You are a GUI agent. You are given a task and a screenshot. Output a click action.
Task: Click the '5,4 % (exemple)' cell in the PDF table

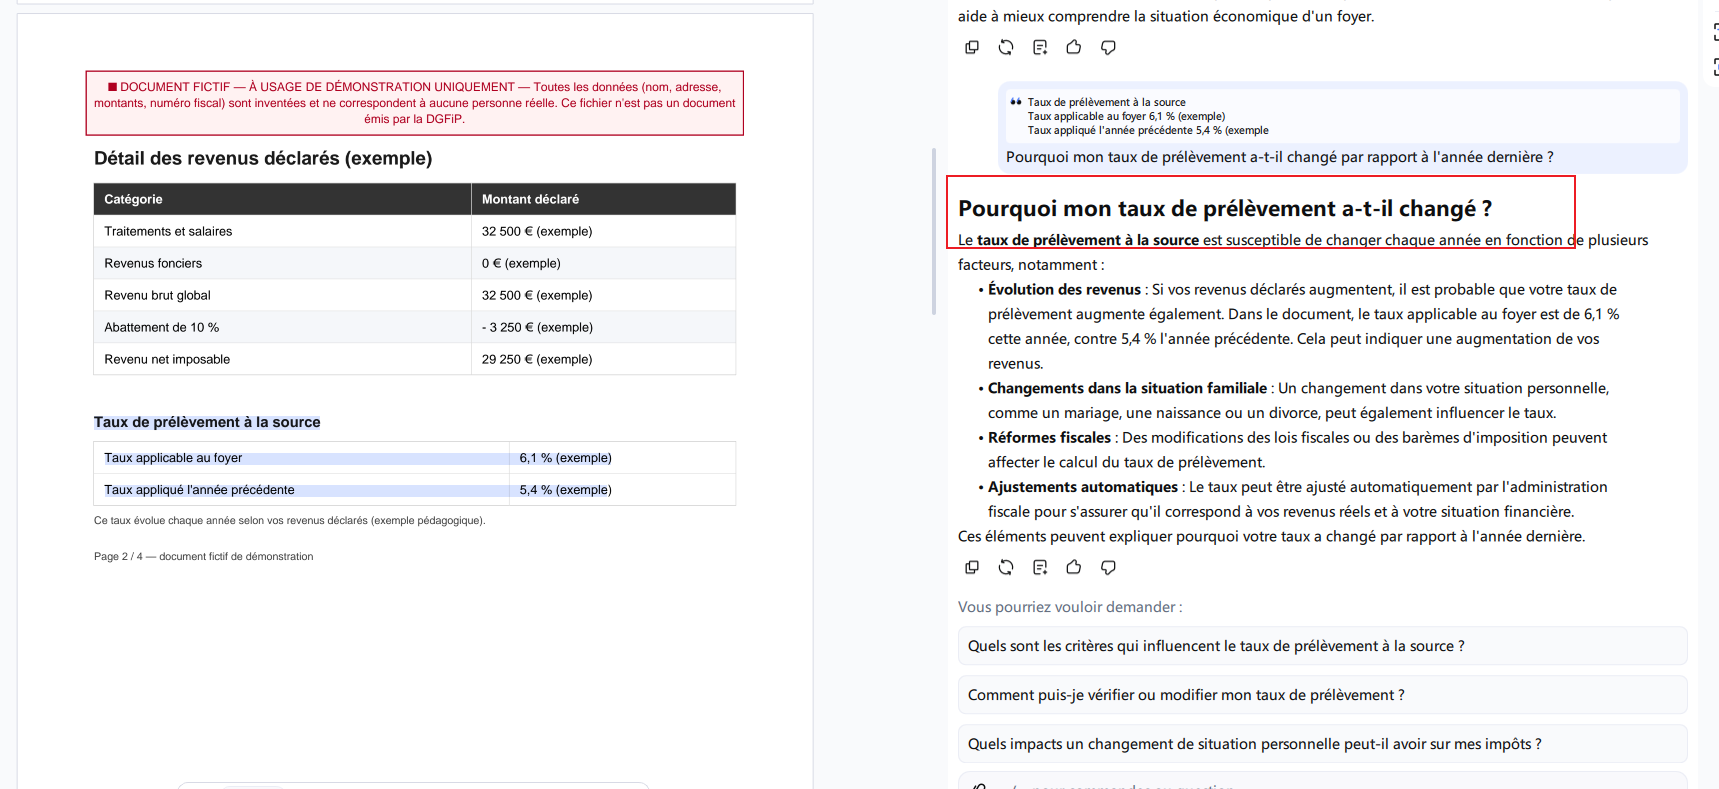(x=622, y=490)
